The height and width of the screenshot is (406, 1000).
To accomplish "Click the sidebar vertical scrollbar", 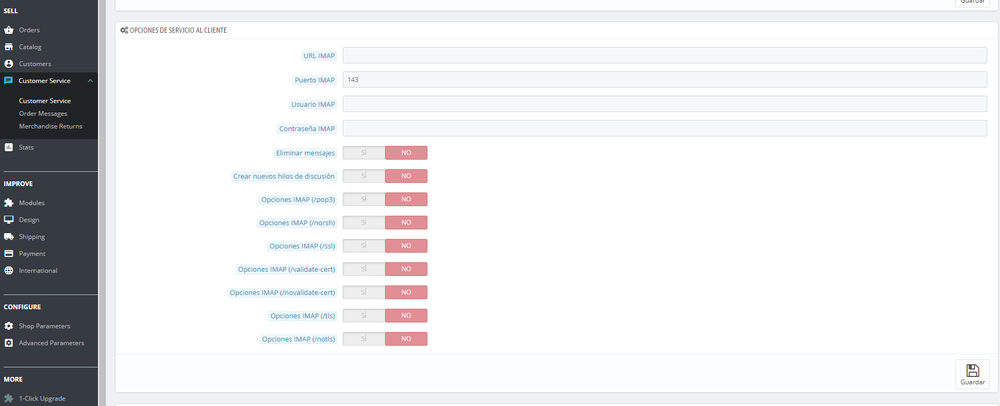I will click(x=102, y=203).
